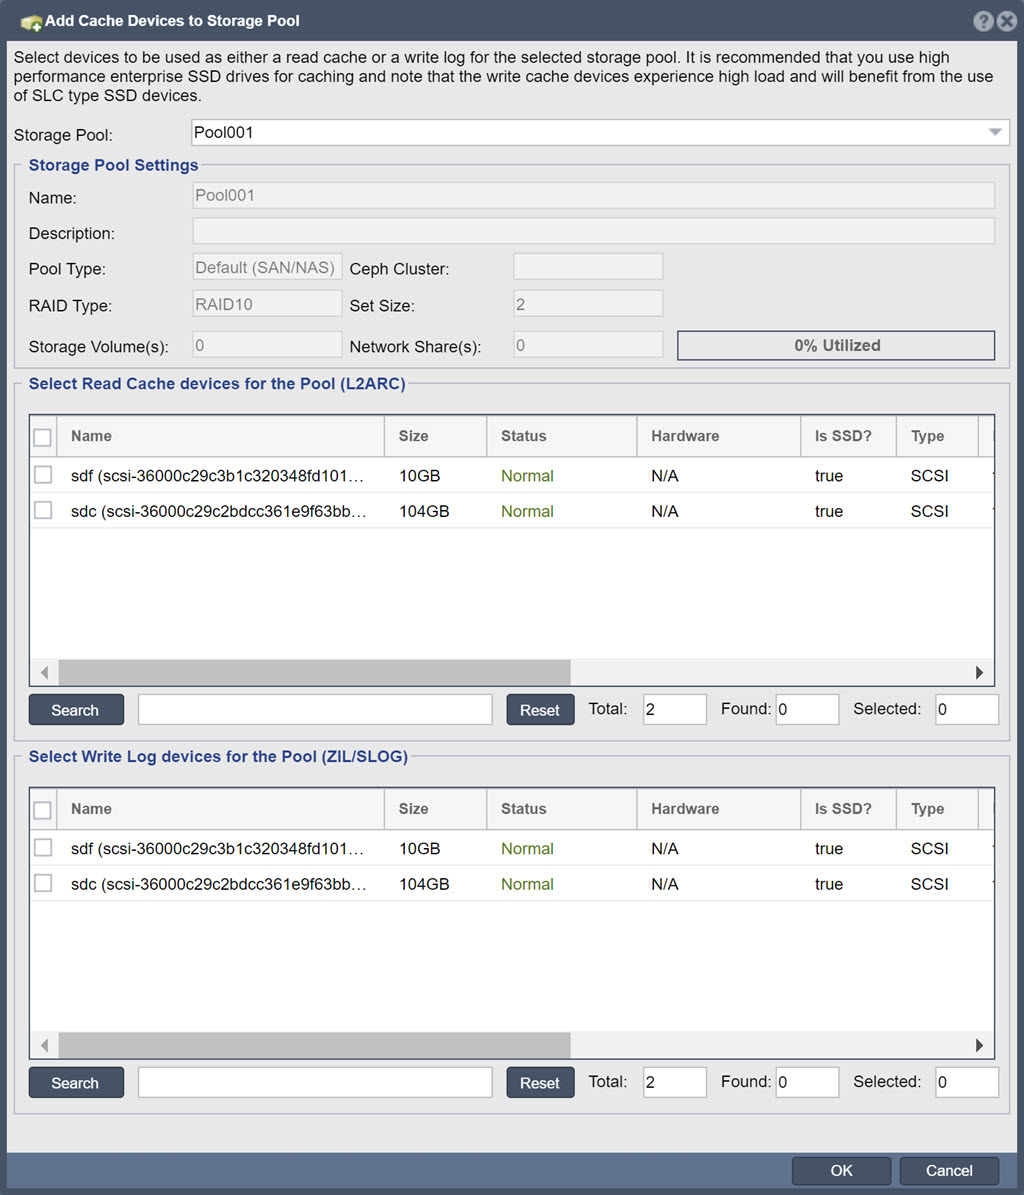Click Write Log Selected count field
Screen dimensions: 1024x1195
tap(967, 1082)
